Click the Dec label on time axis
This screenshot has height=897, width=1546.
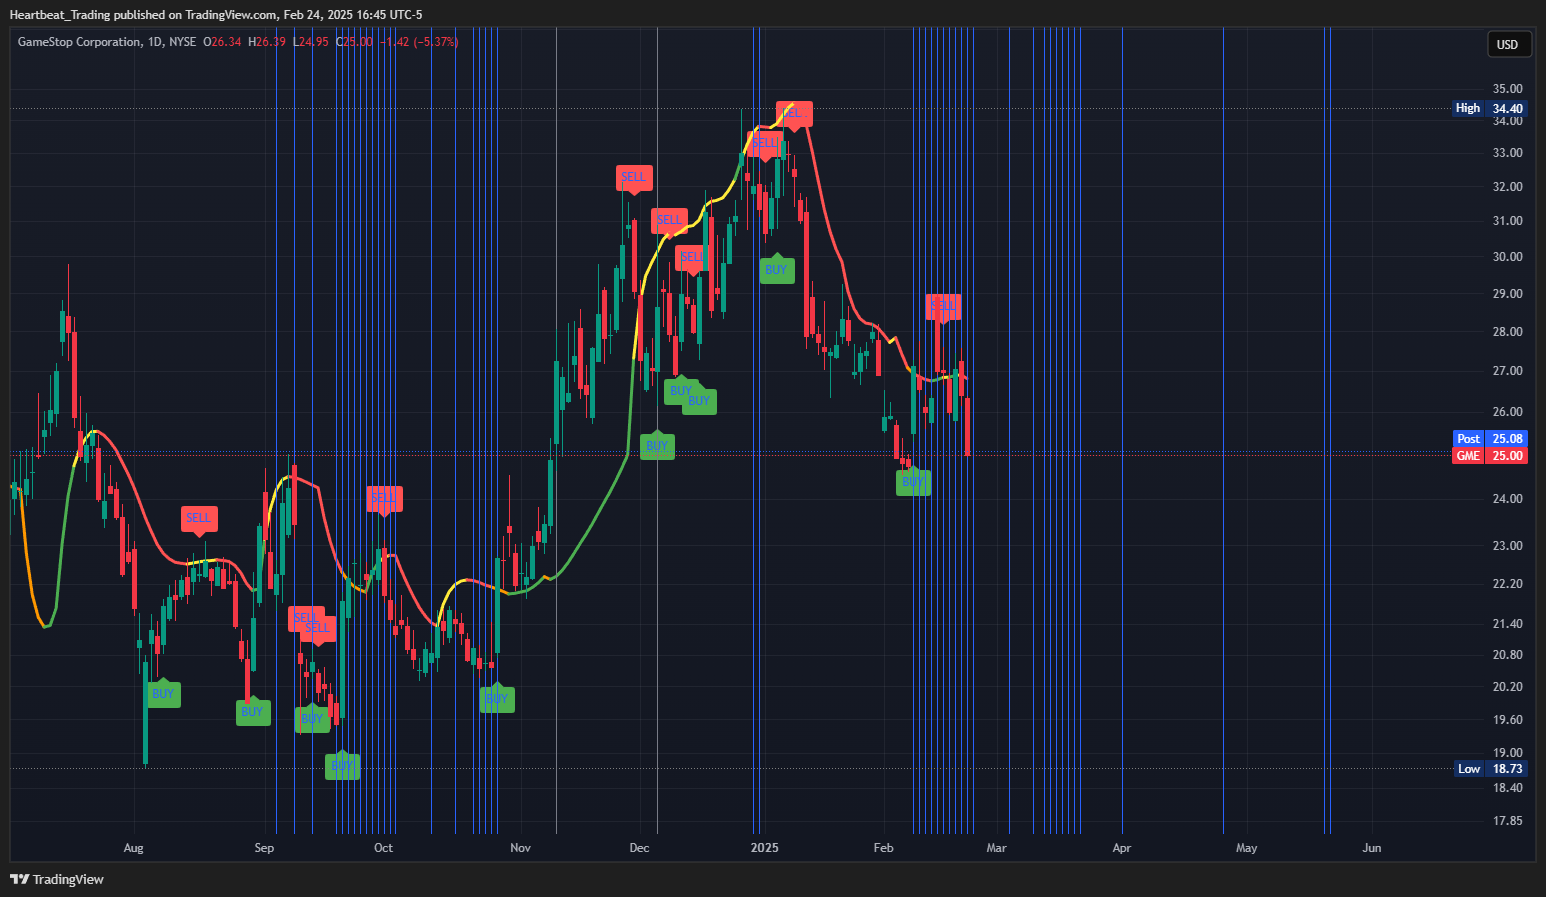tap(639, 848)
